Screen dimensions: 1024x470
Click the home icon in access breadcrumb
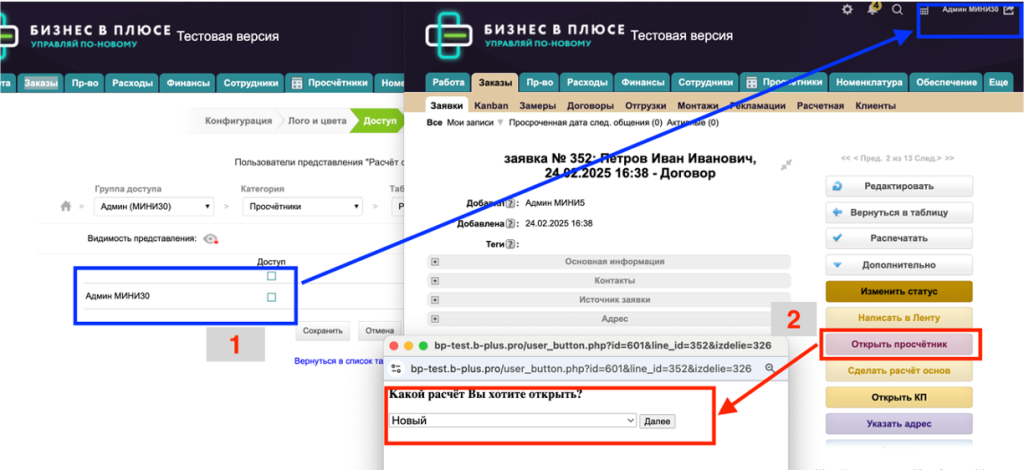click(x=67, y=206)
